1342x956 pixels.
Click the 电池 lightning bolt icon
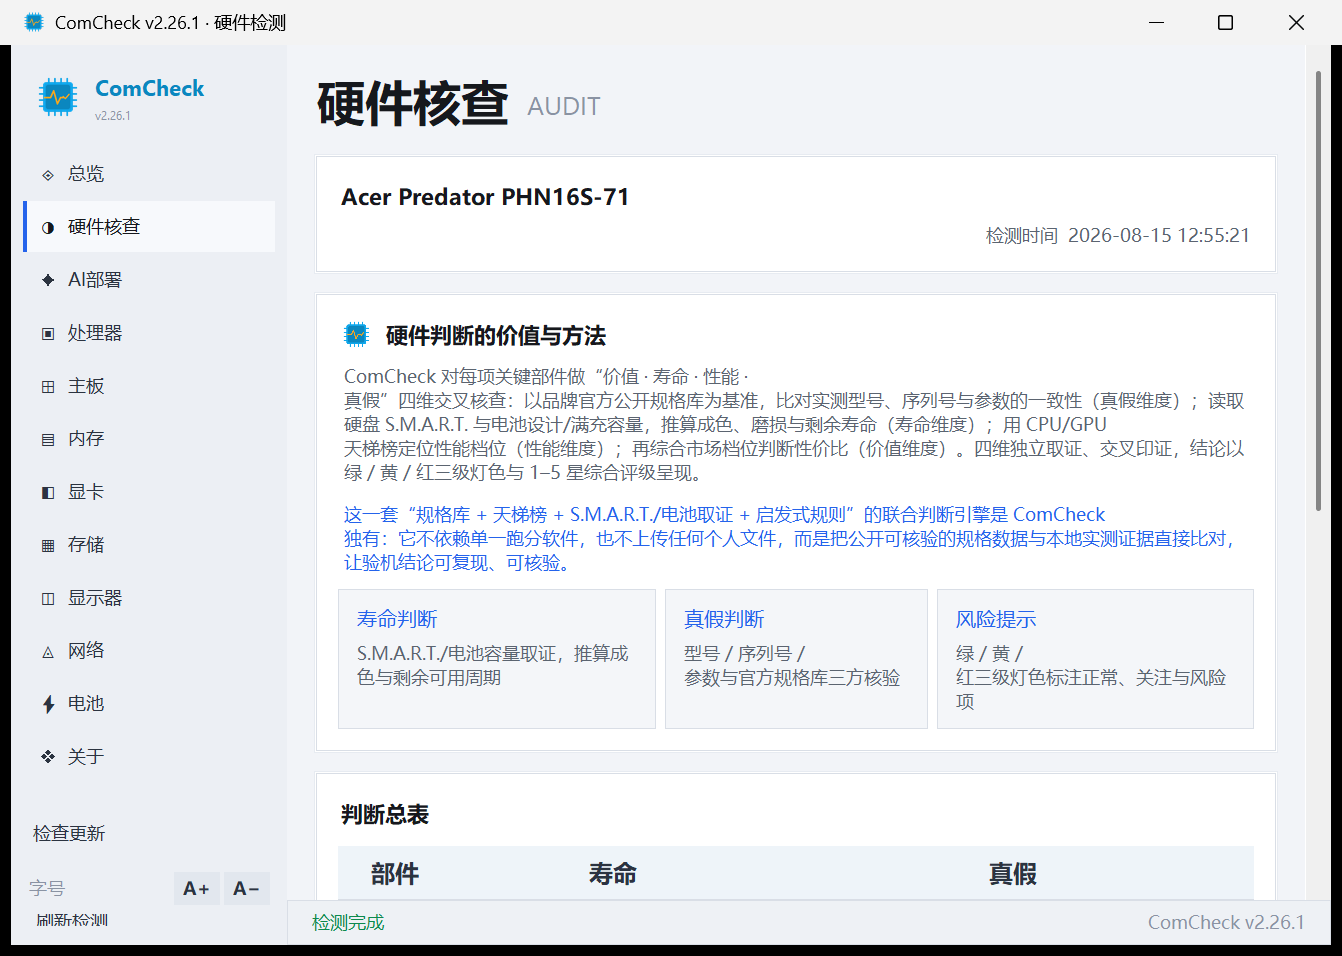click(x=48, y=705)
